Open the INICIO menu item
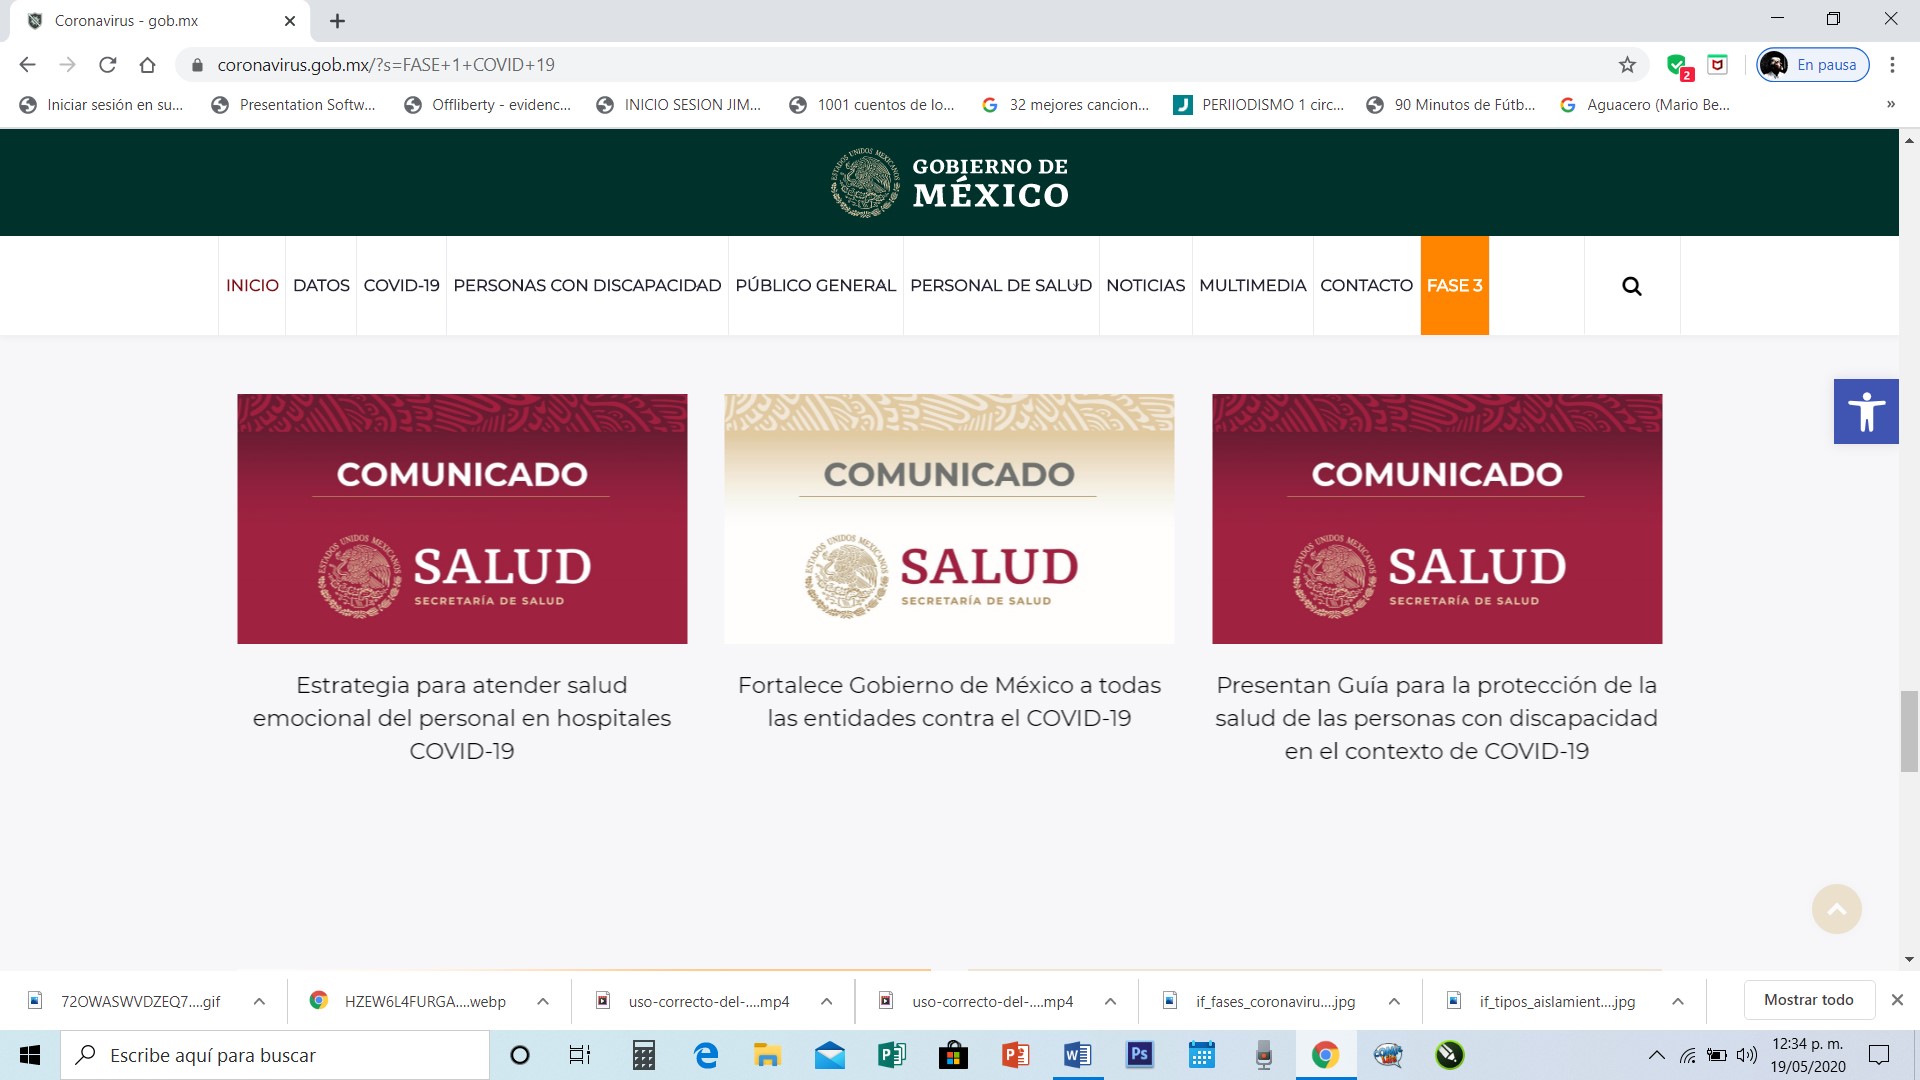 (x=252, y=286)
